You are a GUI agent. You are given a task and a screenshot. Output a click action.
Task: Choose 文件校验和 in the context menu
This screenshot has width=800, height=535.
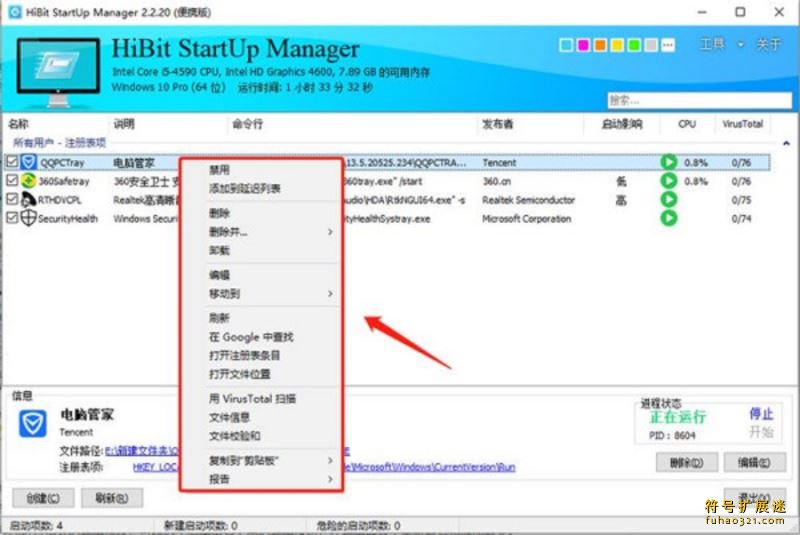click(x=235, y=436)
